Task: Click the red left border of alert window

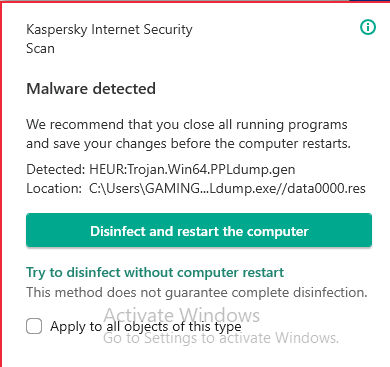Action: tap(1, 183)
